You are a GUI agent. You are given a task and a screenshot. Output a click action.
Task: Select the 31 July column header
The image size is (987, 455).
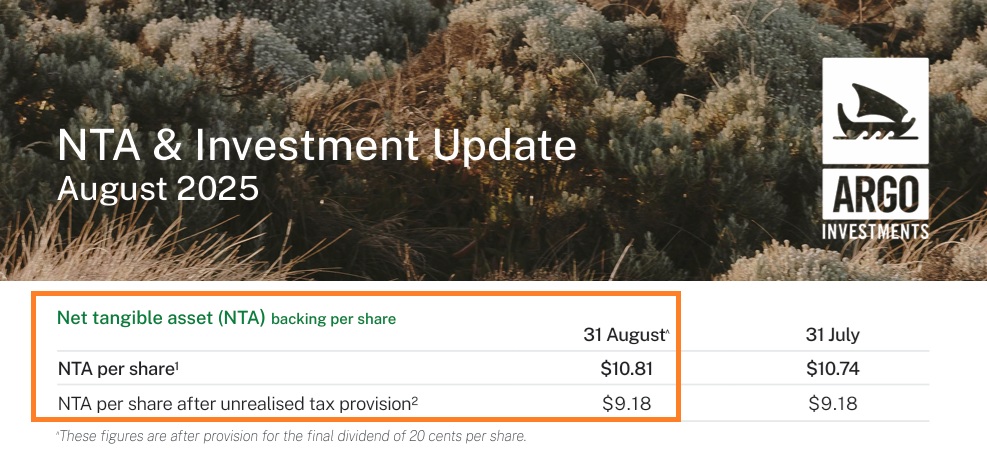coord(832,335)
